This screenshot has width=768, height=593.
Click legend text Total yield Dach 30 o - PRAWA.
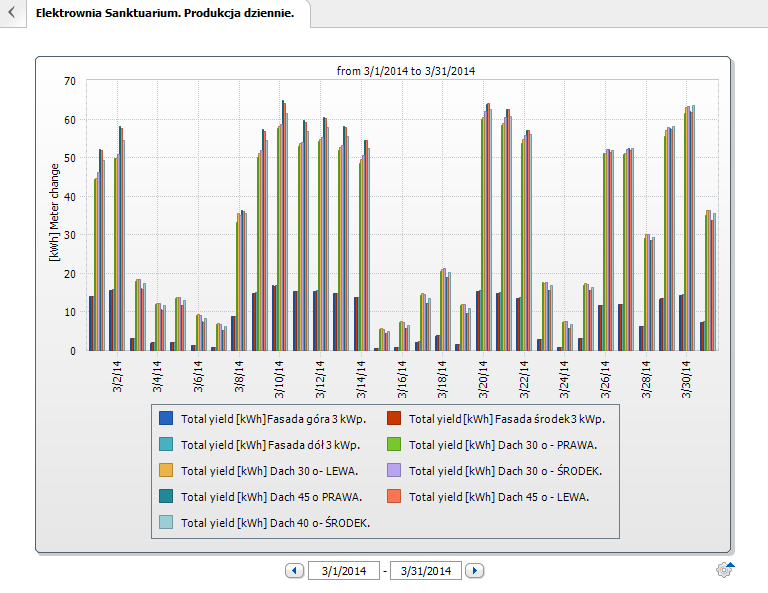pyautogui.click(x=503, y=445)
